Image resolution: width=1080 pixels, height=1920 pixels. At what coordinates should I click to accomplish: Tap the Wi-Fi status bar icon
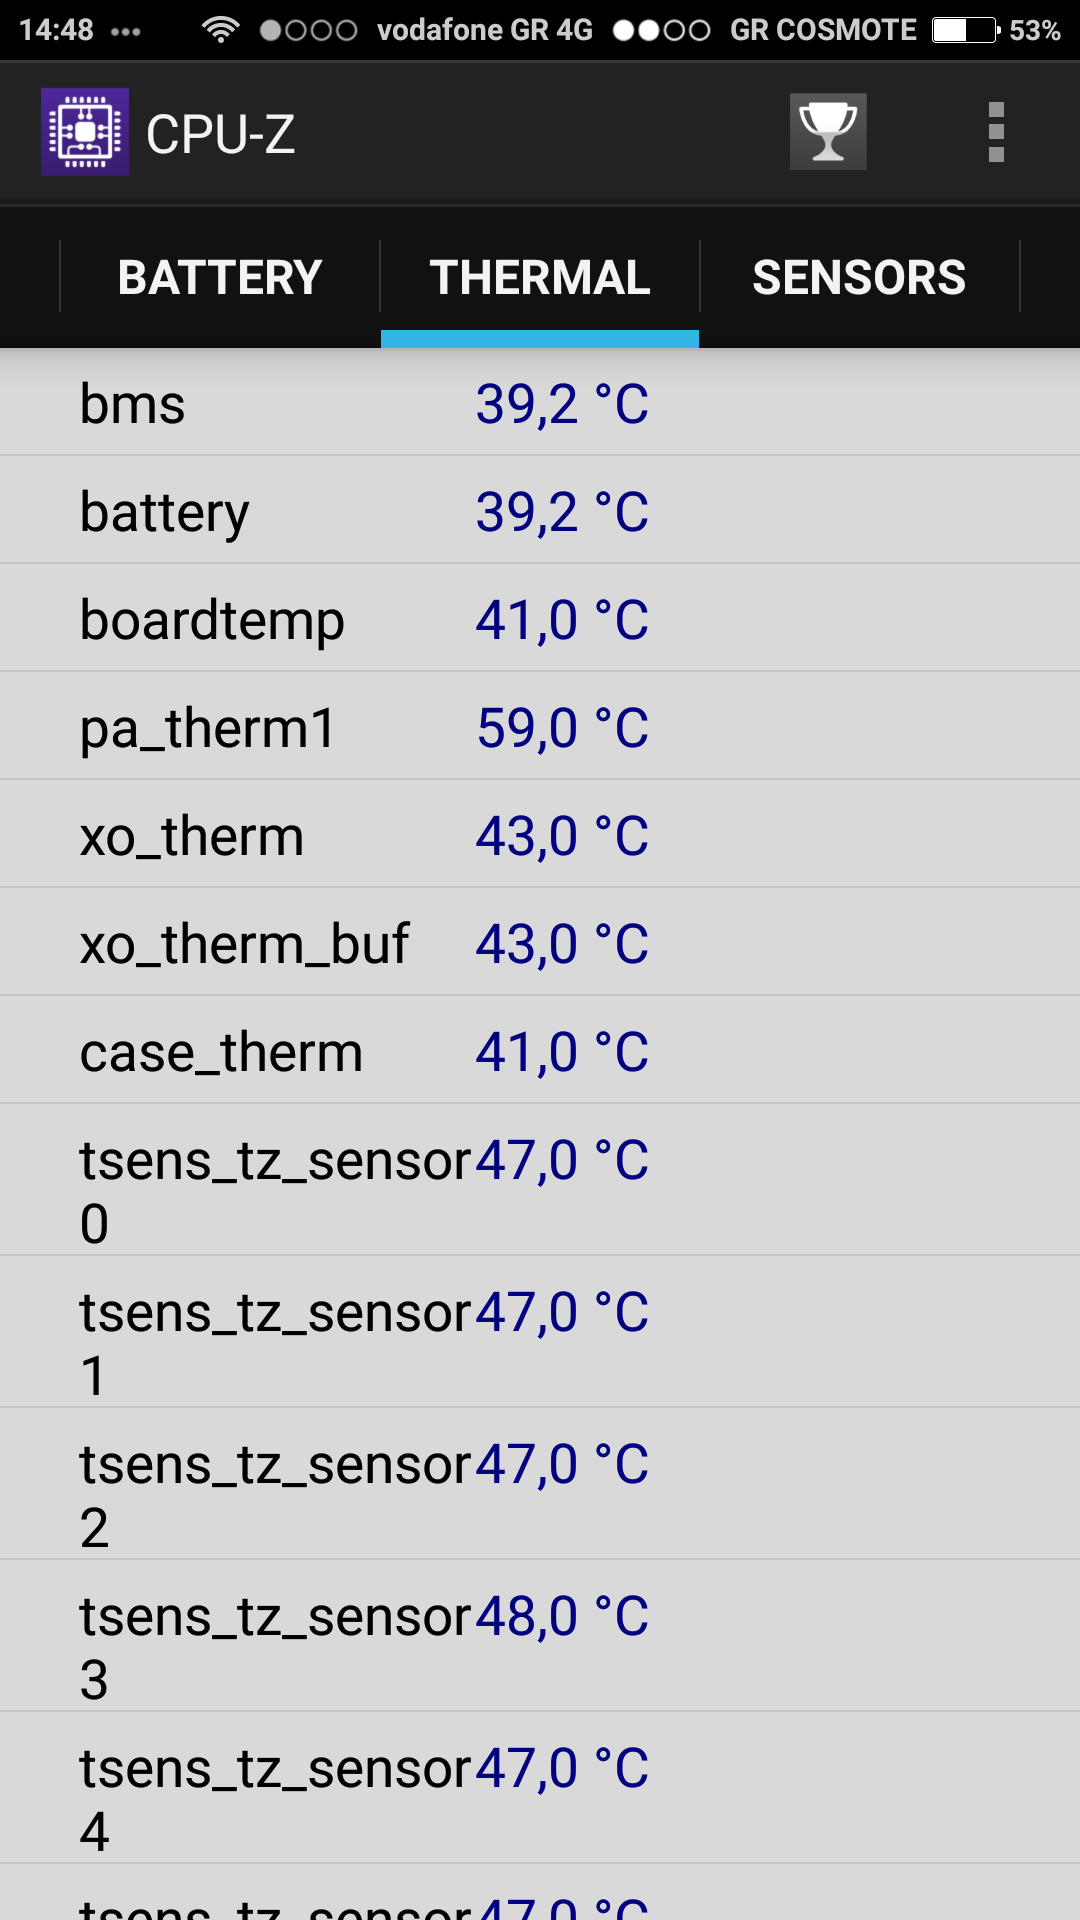220,30
